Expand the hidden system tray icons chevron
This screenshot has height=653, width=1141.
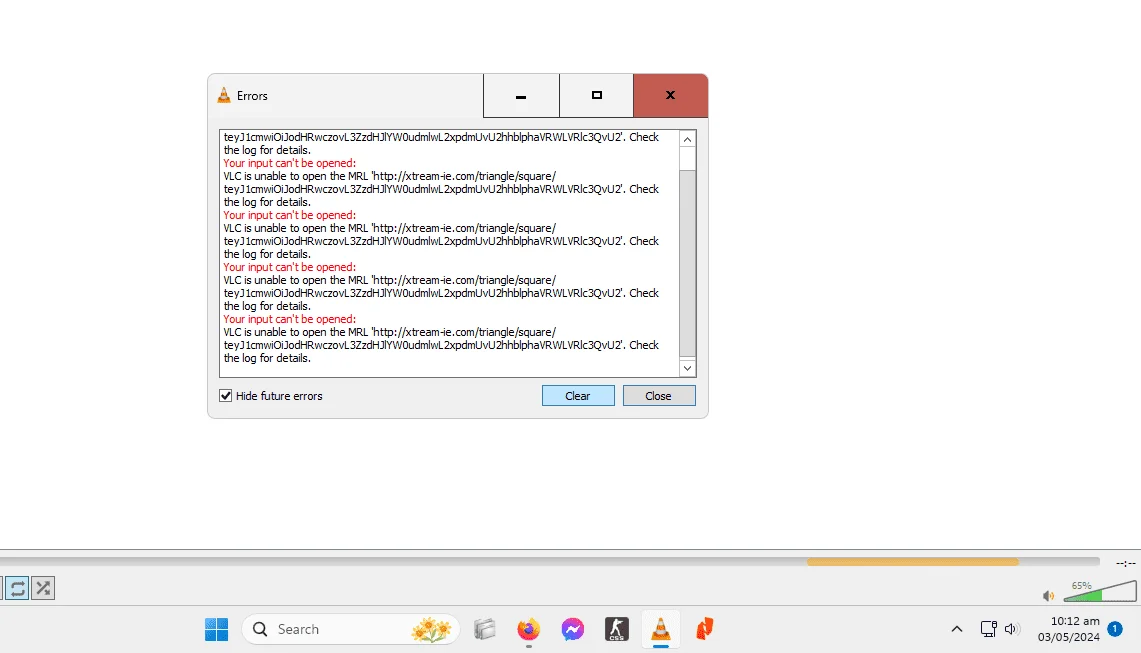point(957,629)
